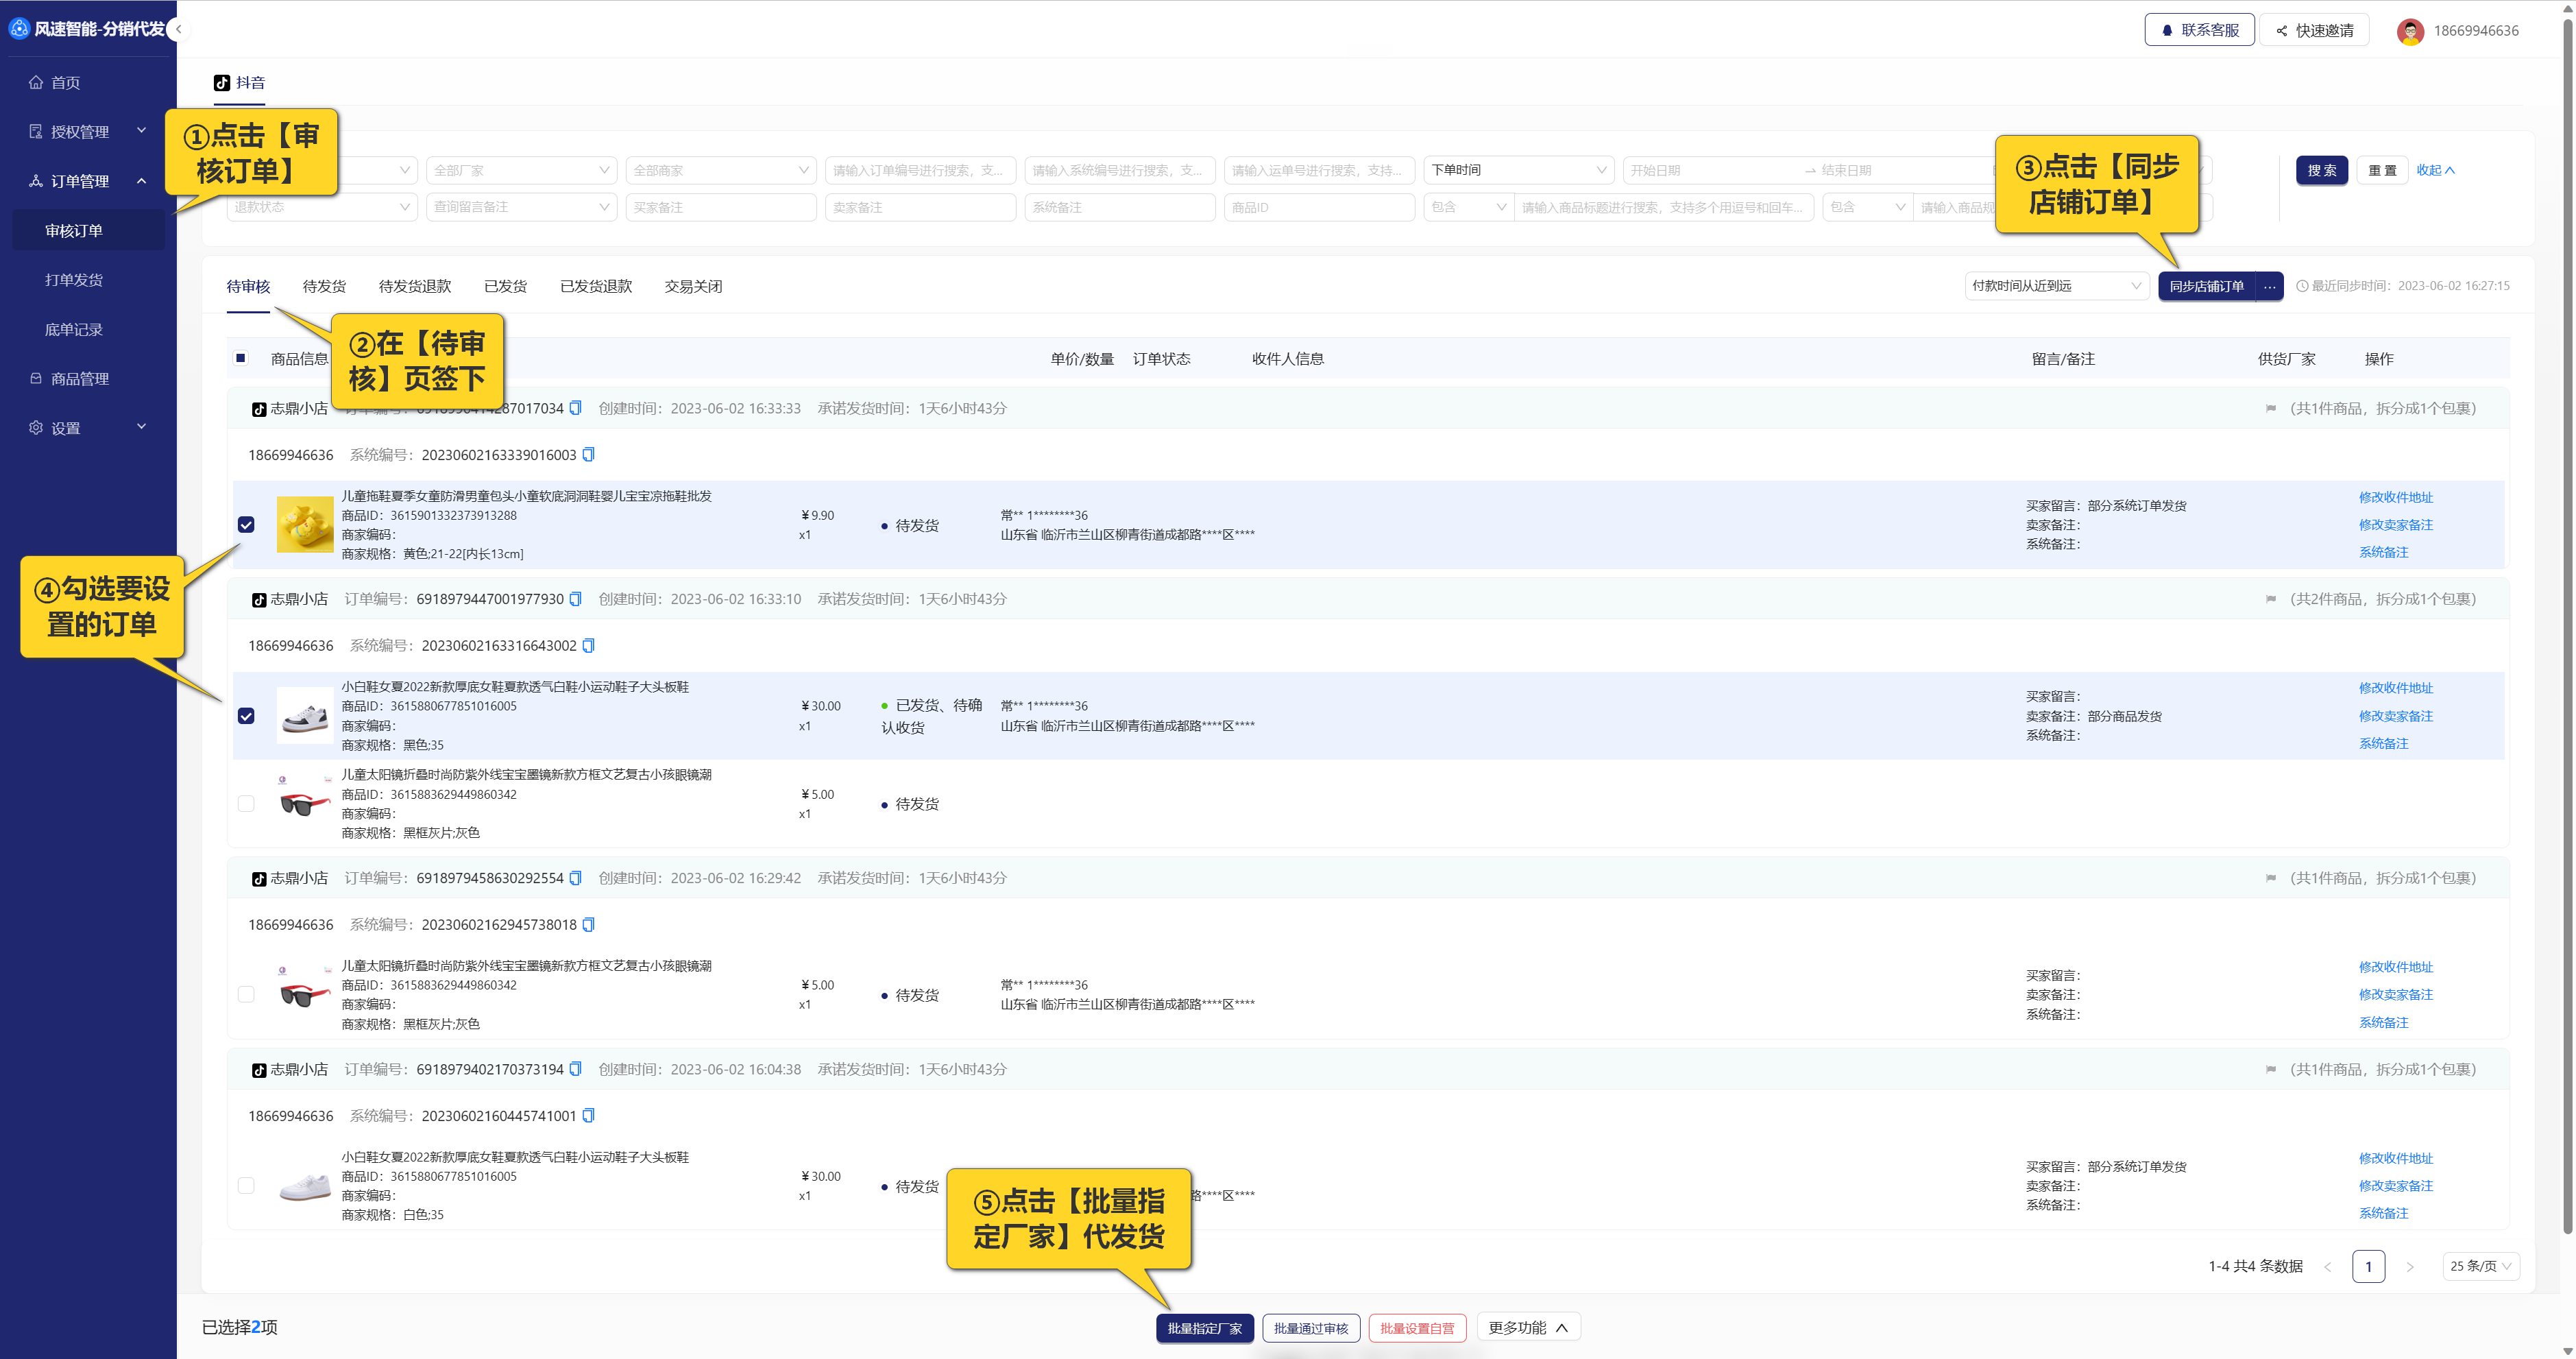Open the more options ellipsis next to sync button
Viewport: 2576px width, 1359px height.
[2270, 286]
